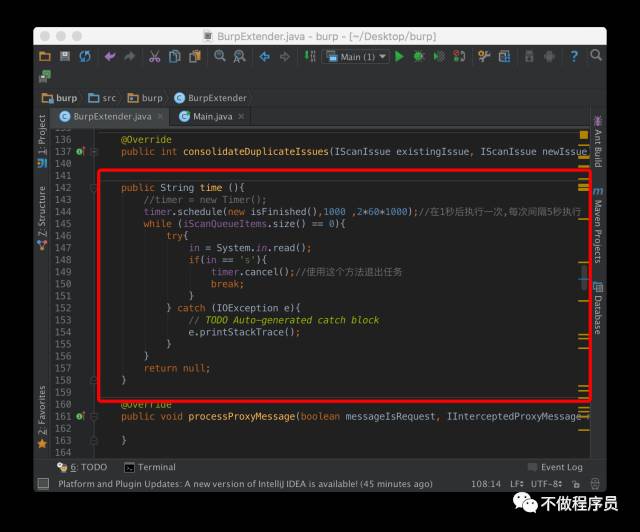Open the Maven Projects side panel
Screen dimensions: 640x532
click(598, 225)
